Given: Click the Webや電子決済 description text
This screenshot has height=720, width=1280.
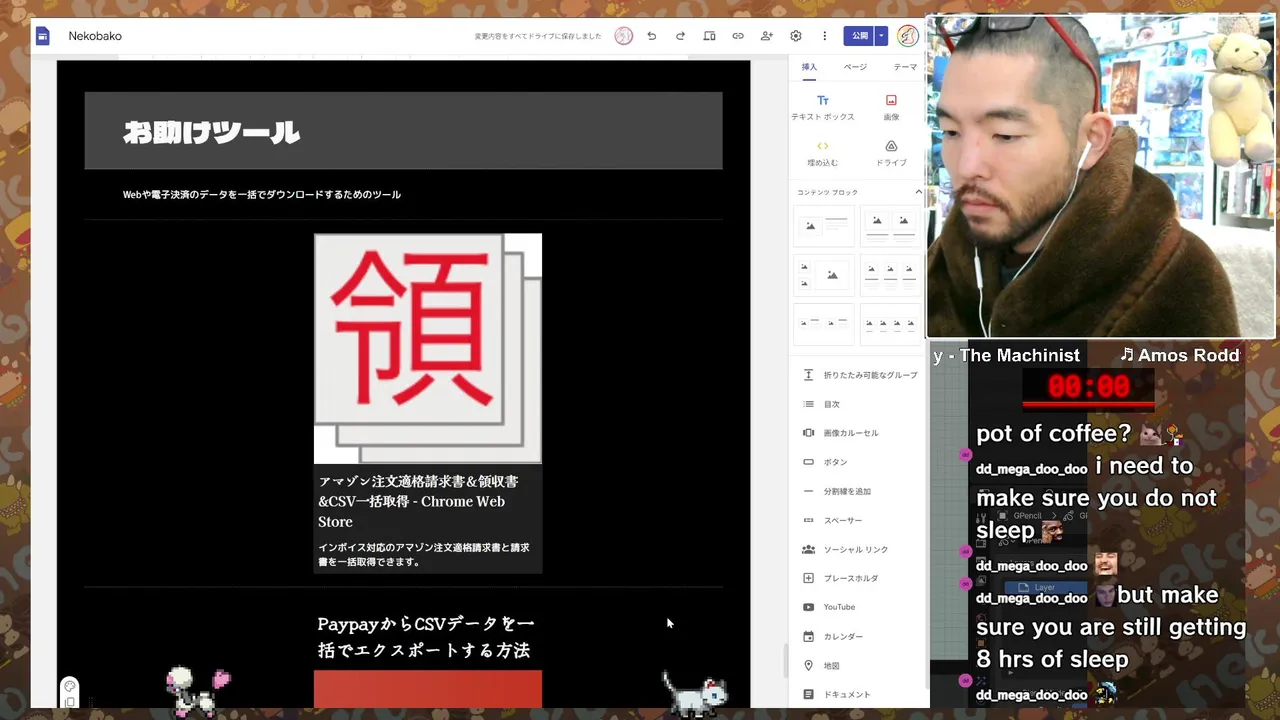Looking at the screenshot, I should [x=262, y=194].
